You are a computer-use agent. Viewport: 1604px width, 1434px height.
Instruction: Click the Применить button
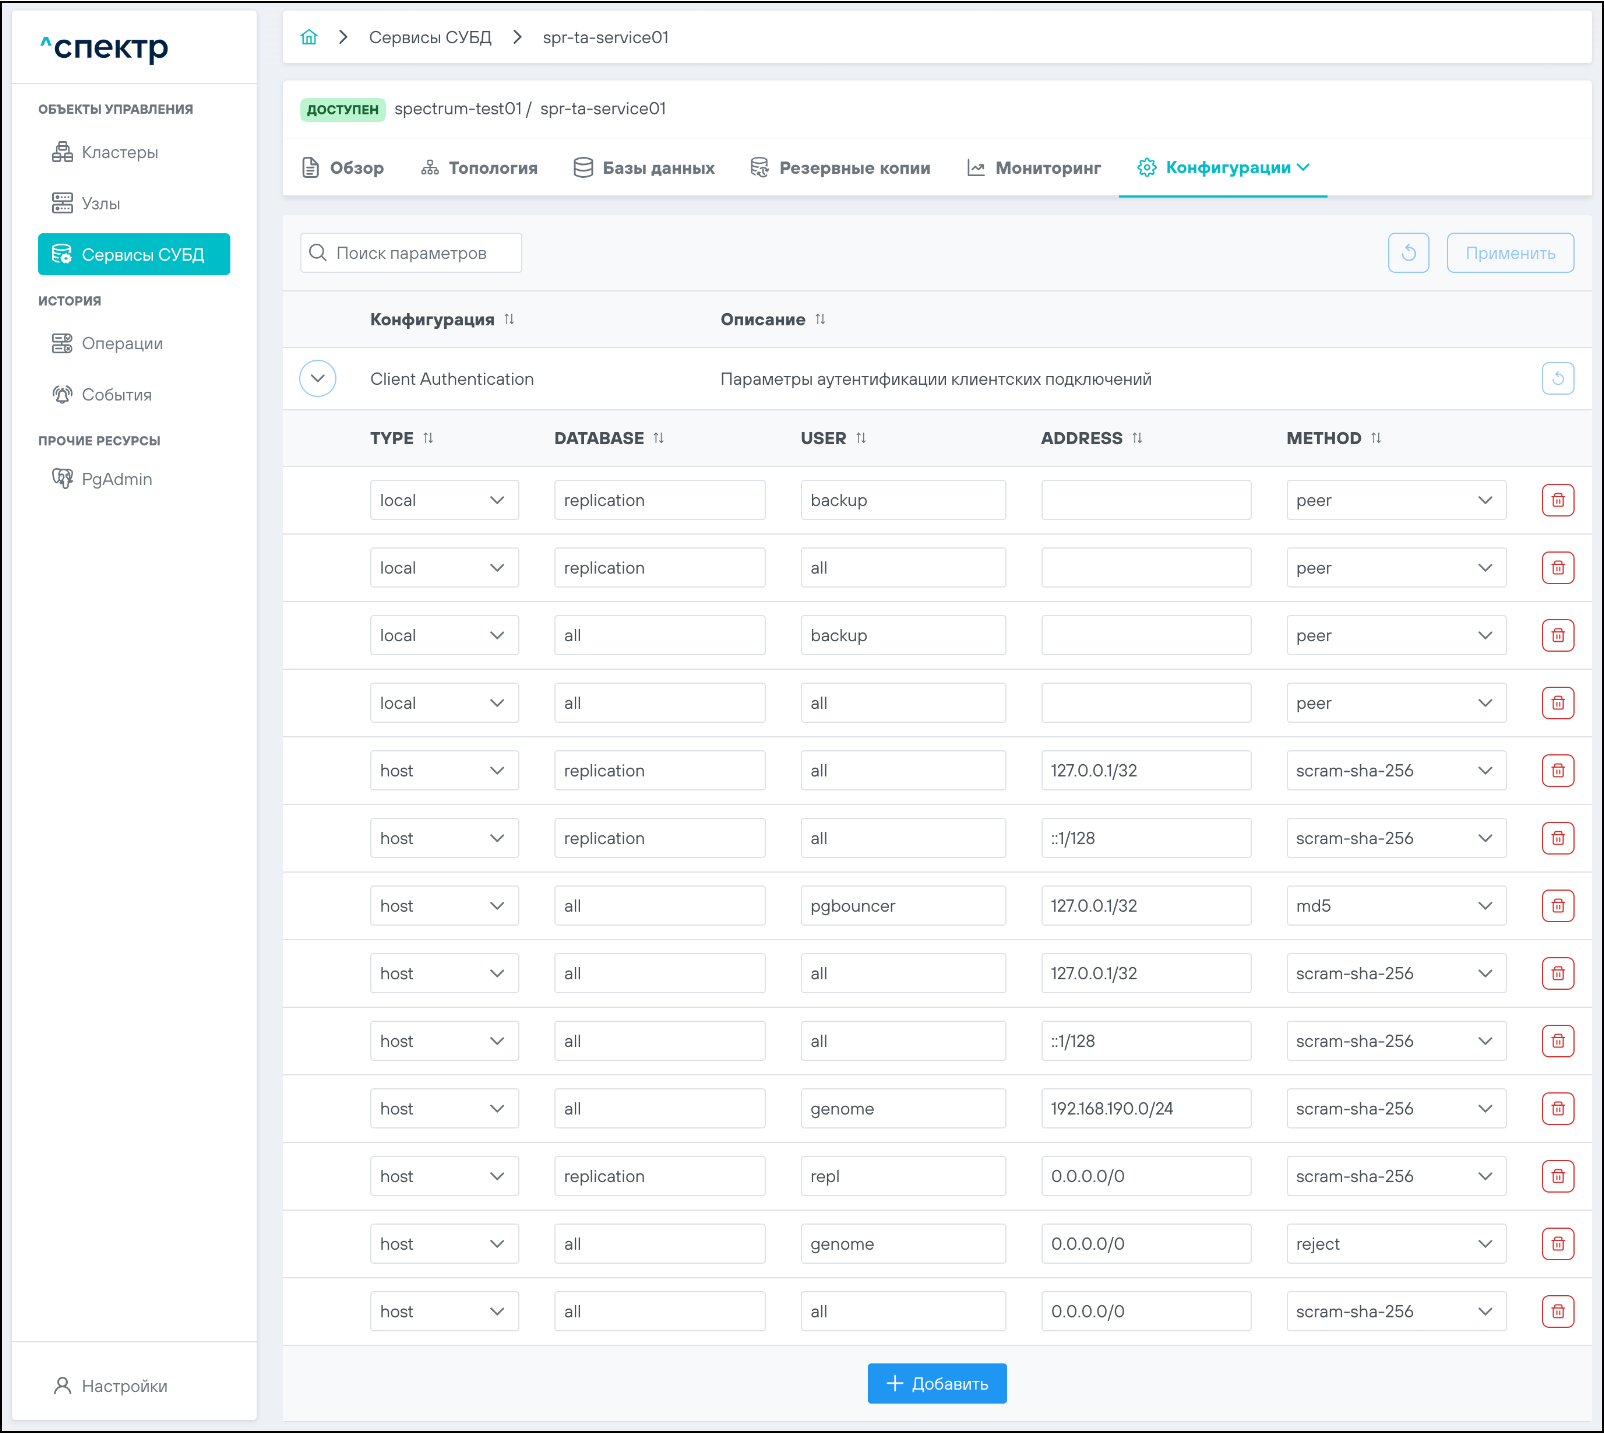pyautogui.click(x=1509, y=253)
